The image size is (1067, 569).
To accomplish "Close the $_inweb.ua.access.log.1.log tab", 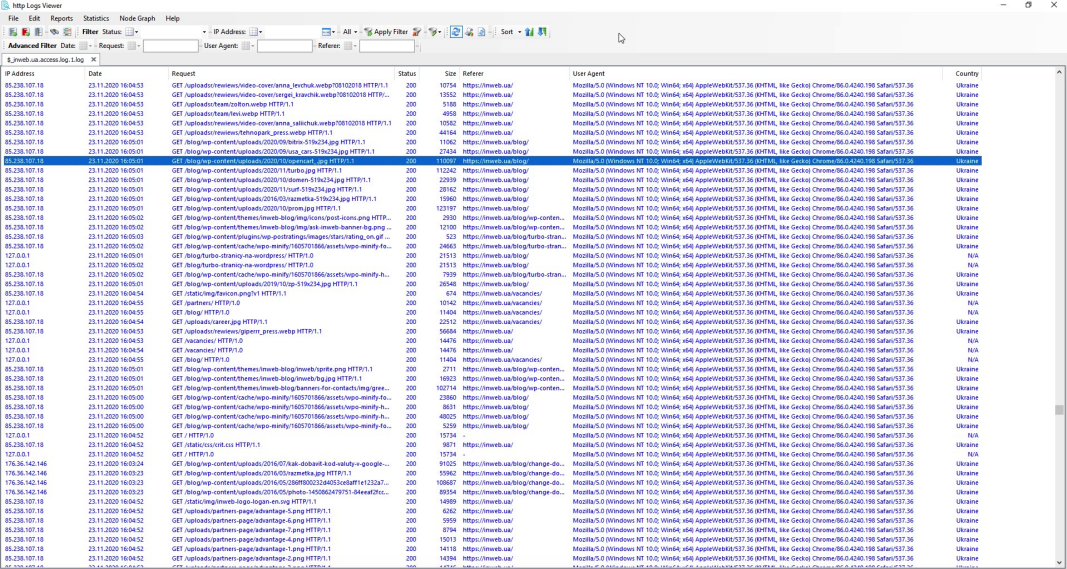I will 94,60.
